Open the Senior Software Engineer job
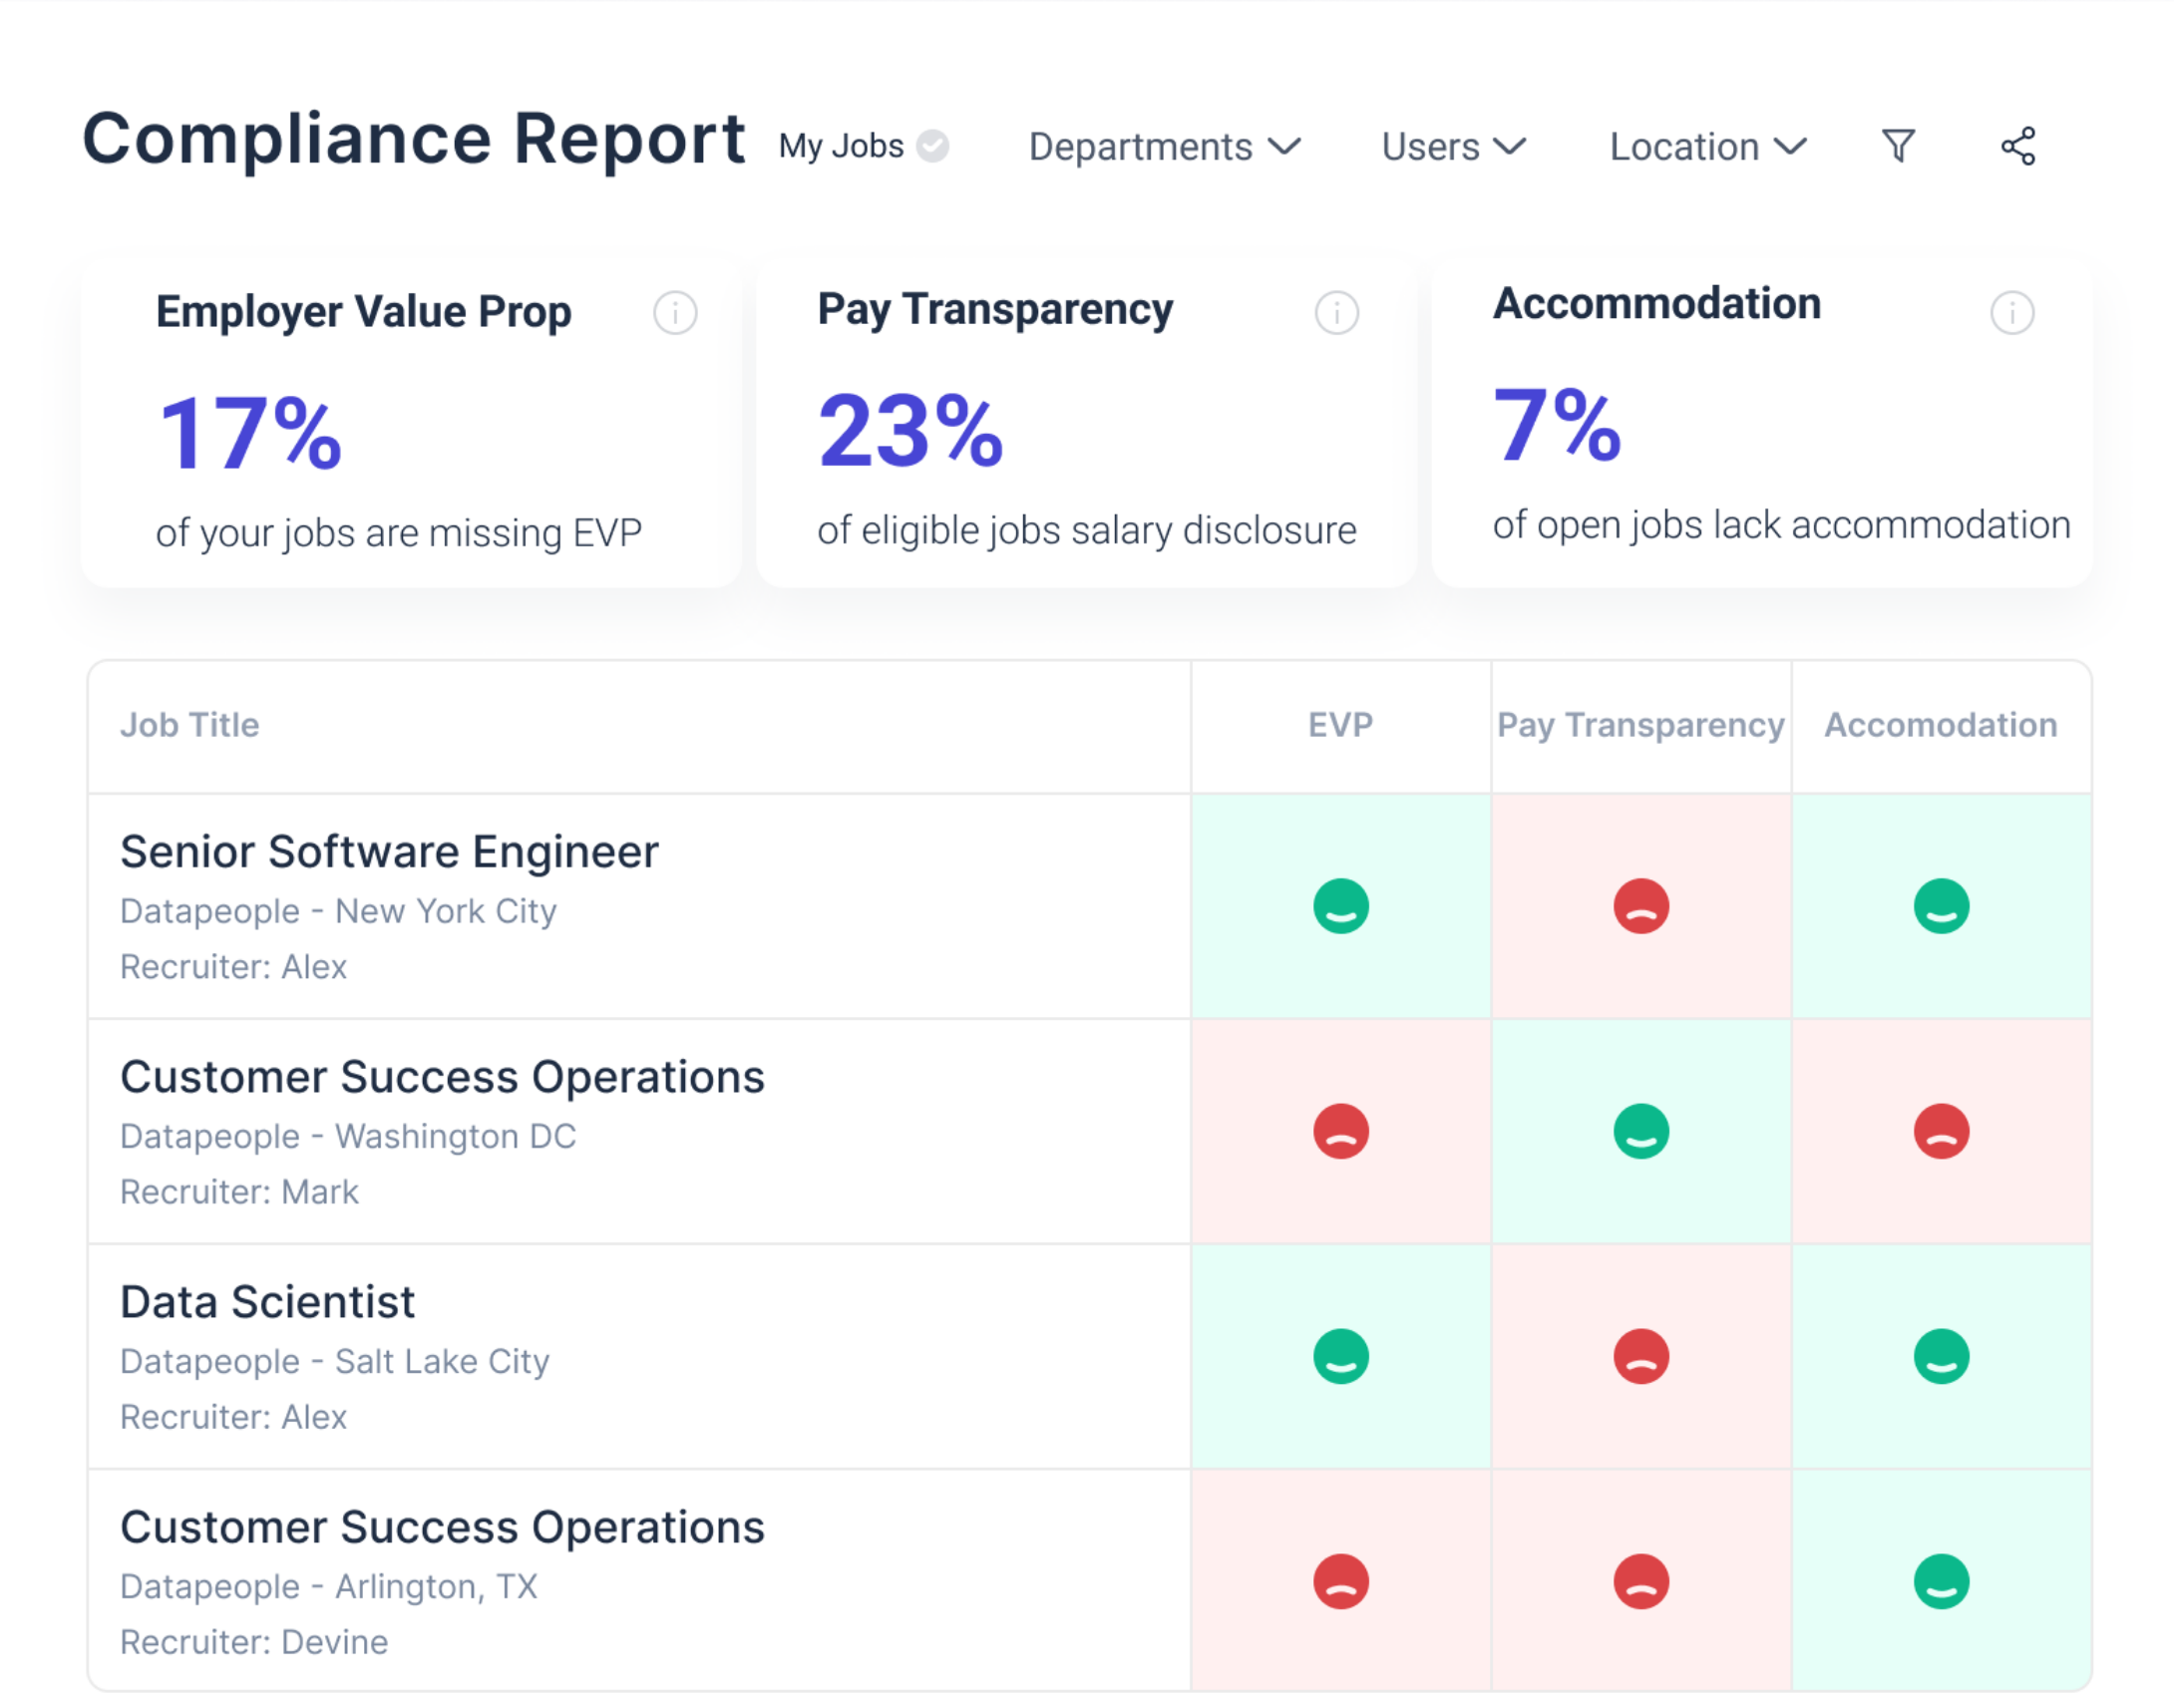This screenshot has width=2174, height=1708. pos(388,851)
